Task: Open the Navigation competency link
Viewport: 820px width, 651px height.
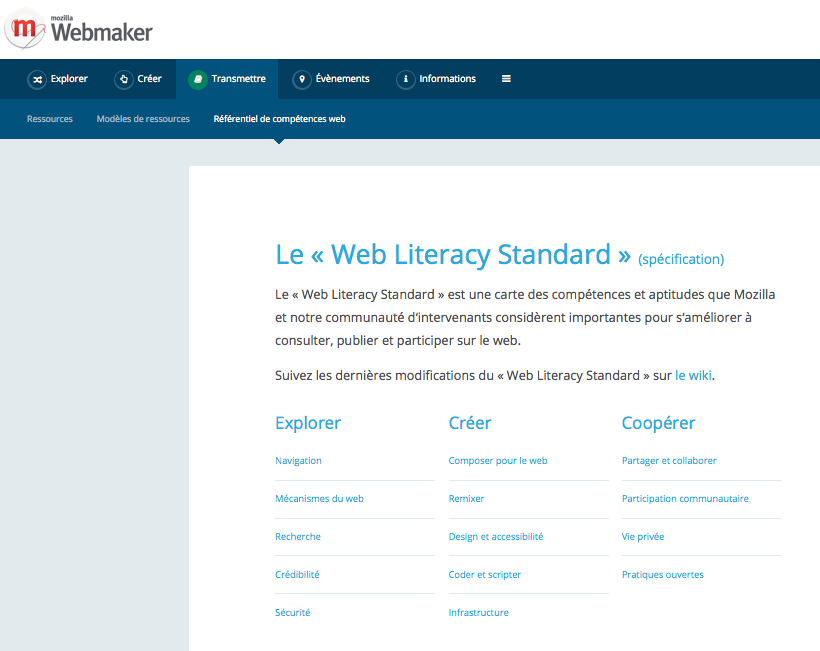Action: [x=298, y=461]
